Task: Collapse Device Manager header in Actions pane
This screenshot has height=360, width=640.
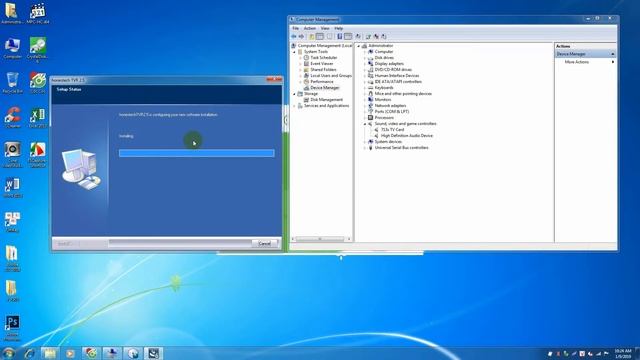Action: pos(613,54)
